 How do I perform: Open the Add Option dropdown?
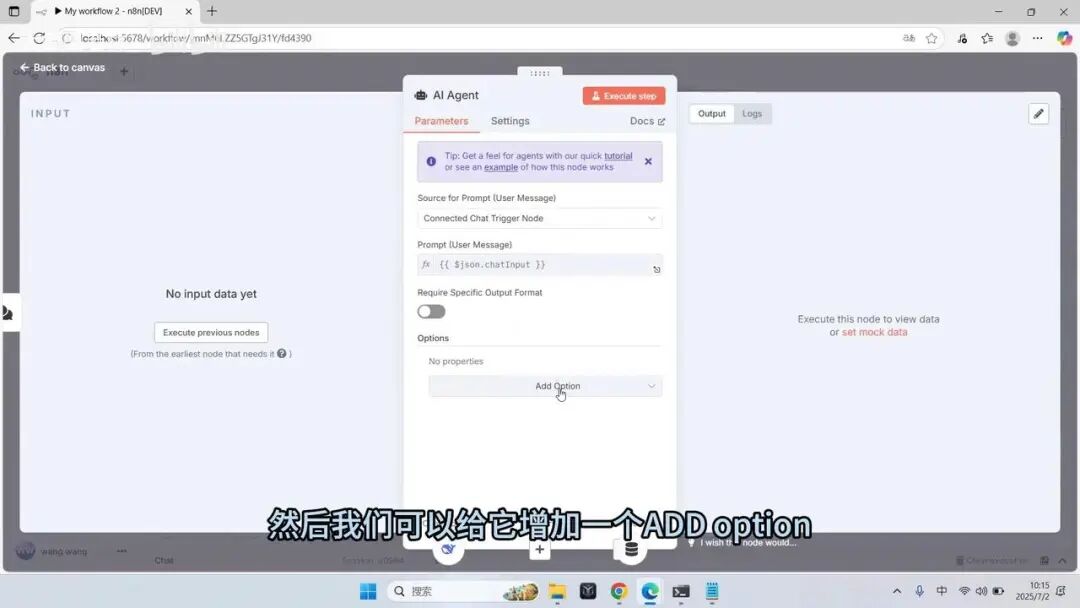(x=545, y=386)
